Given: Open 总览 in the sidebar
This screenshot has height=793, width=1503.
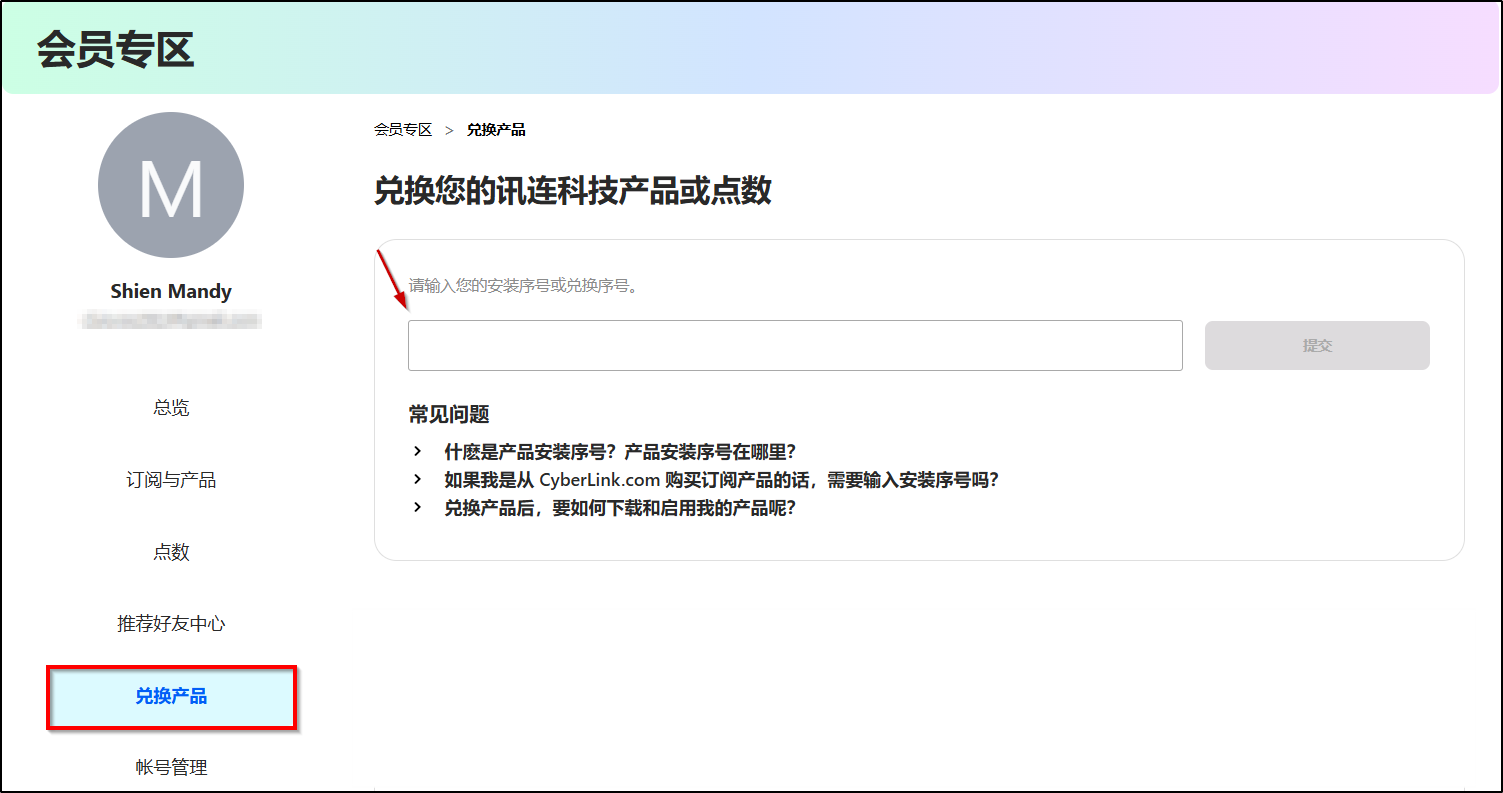Looking at the screenshot, I should [x=171, y=408].
